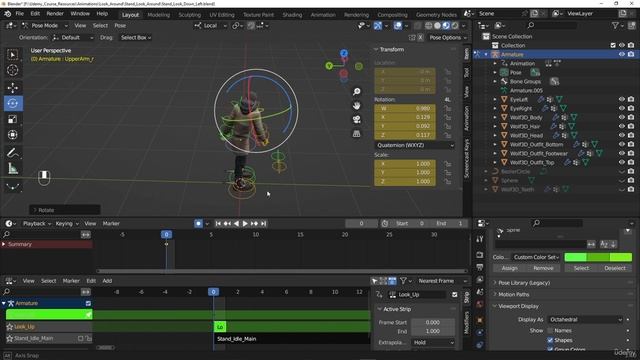
Task: Open the File menu
Action: [19, 13]
